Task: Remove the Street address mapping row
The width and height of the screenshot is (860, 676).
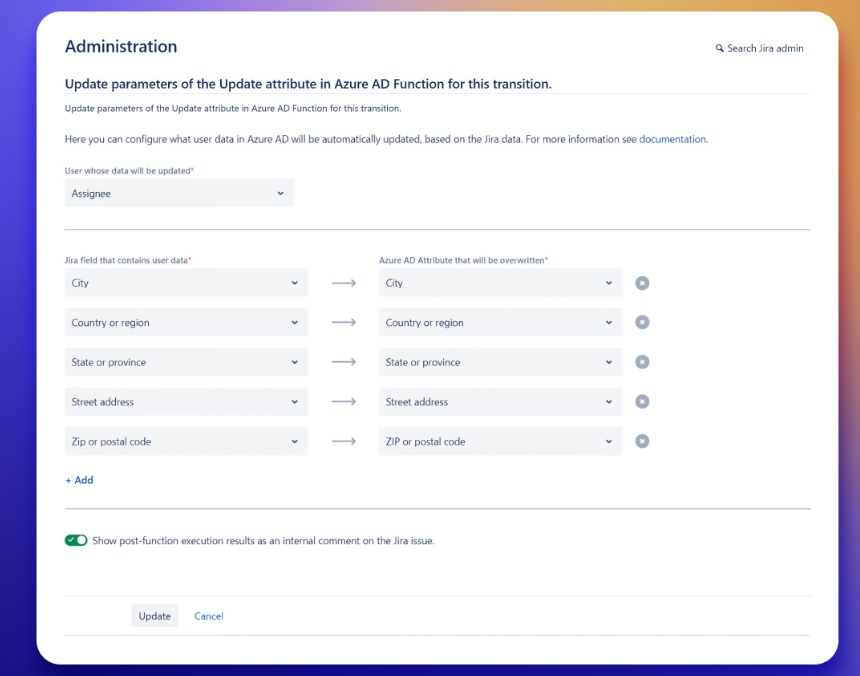Action: (x=642, y=402)
